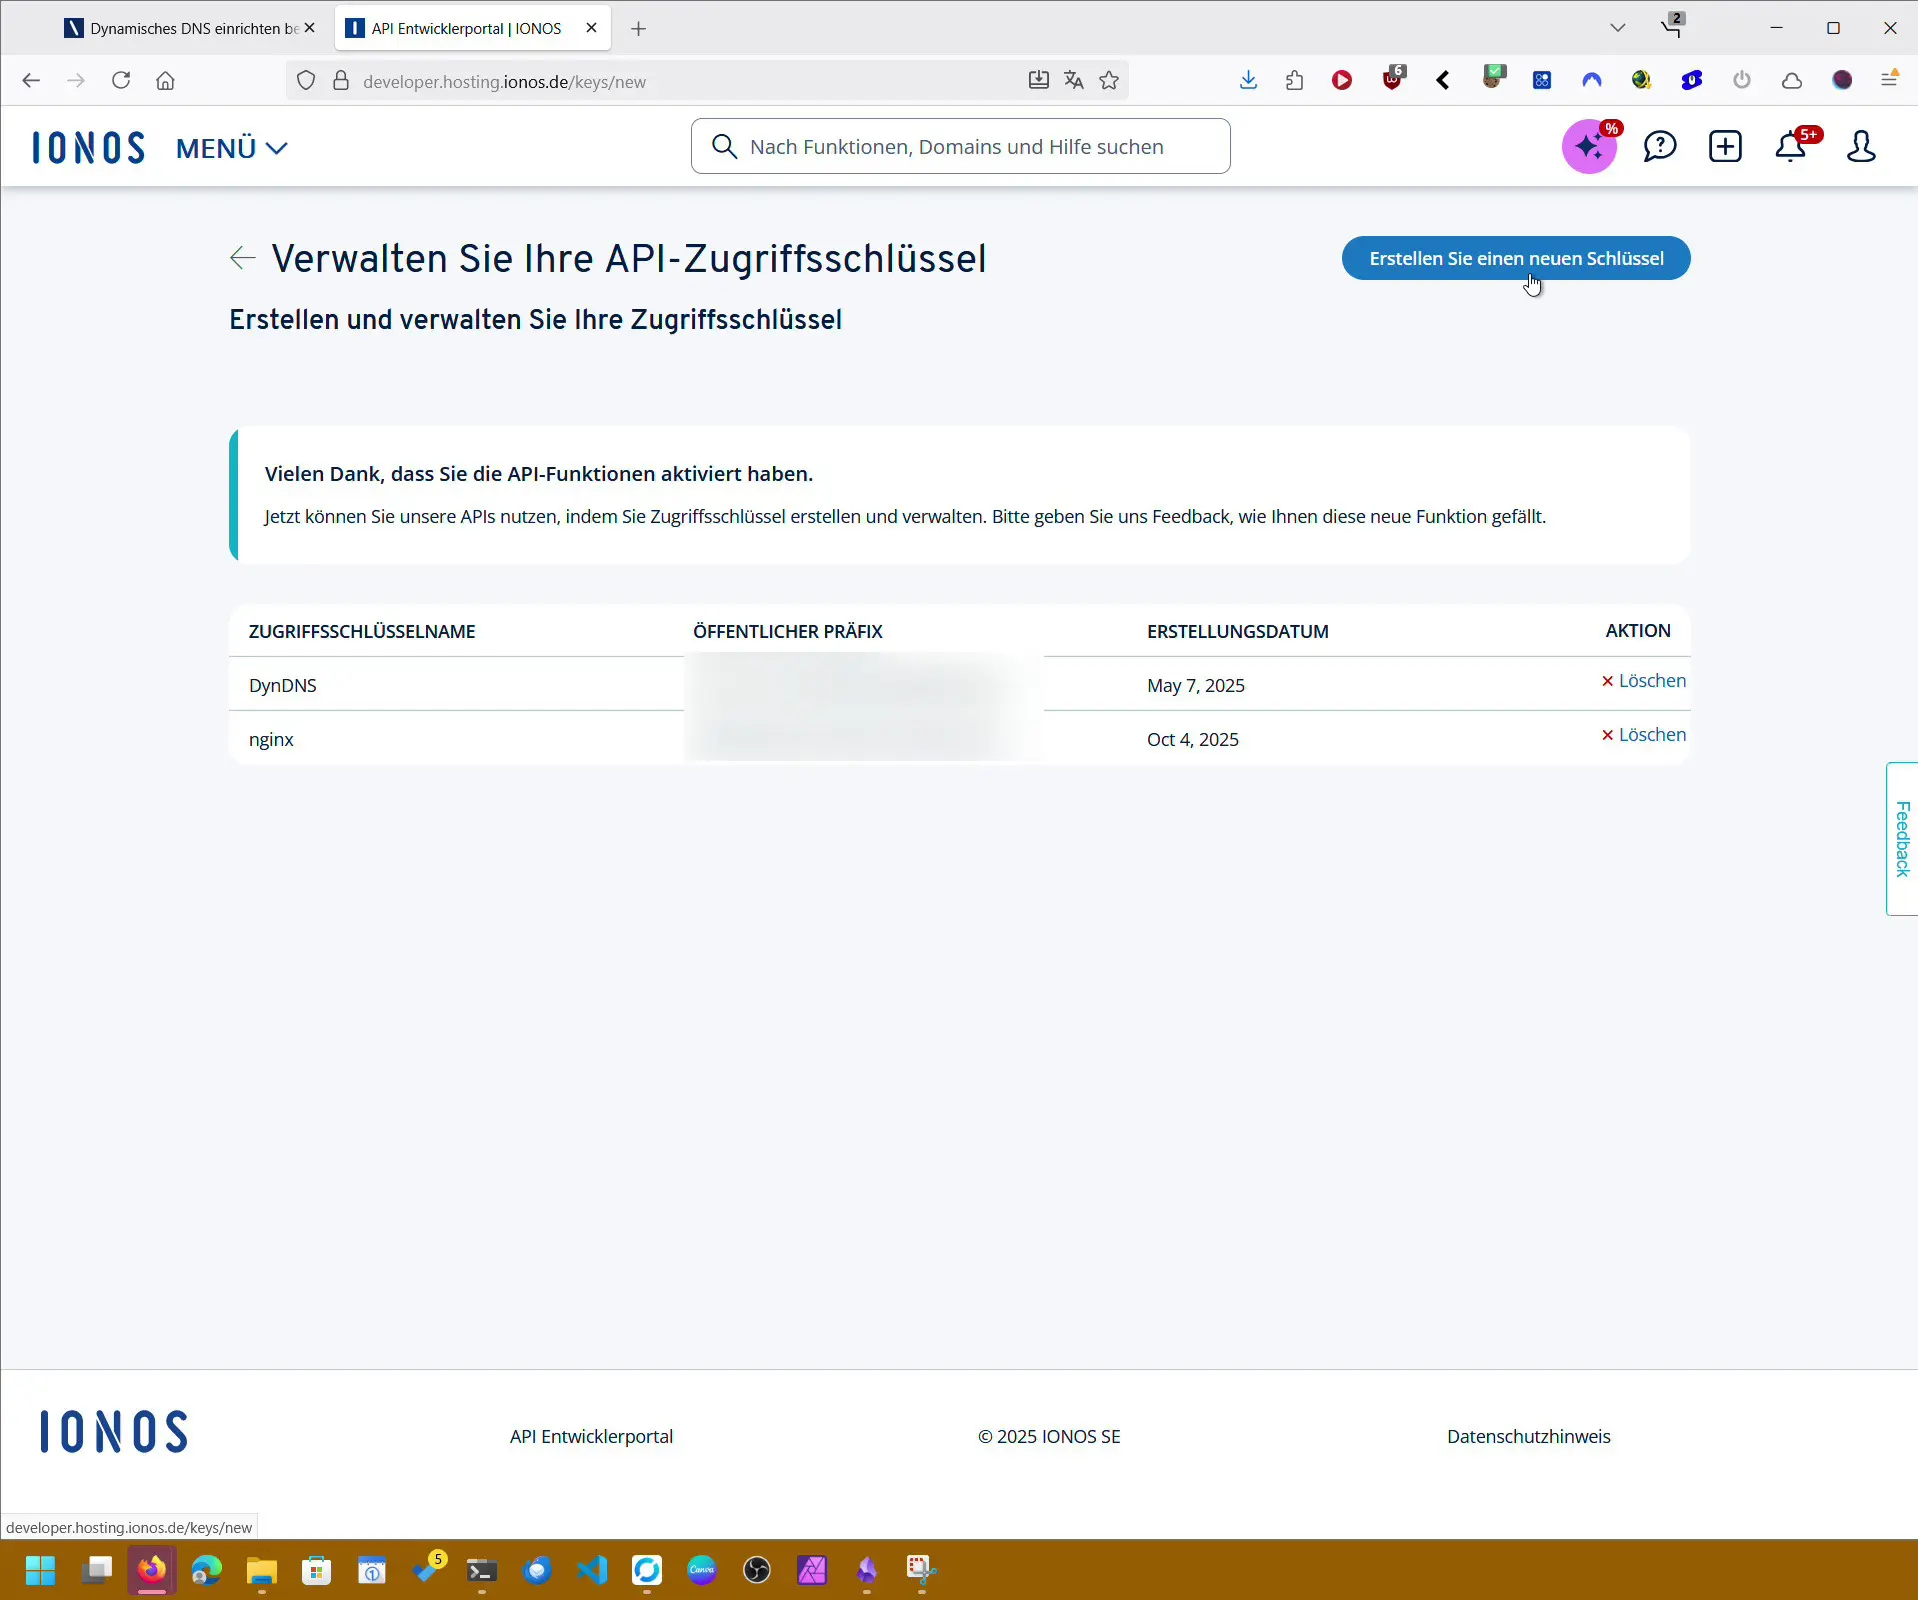Go back using the page title arrow
Image resolution: width=1918 pixels, height=1600 pixels.
click(242, 258)
